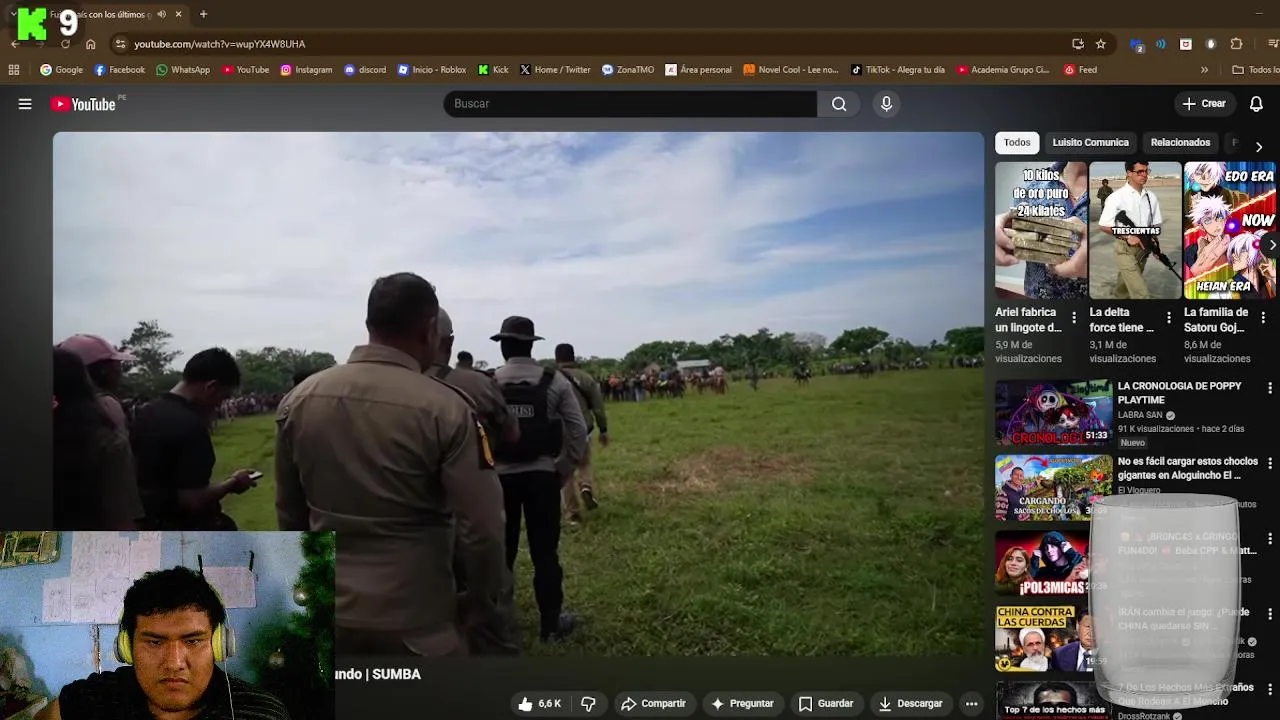Screen dimensions: 1280x720
Task: Open the notifications bell
Action: click(1256, 104)
